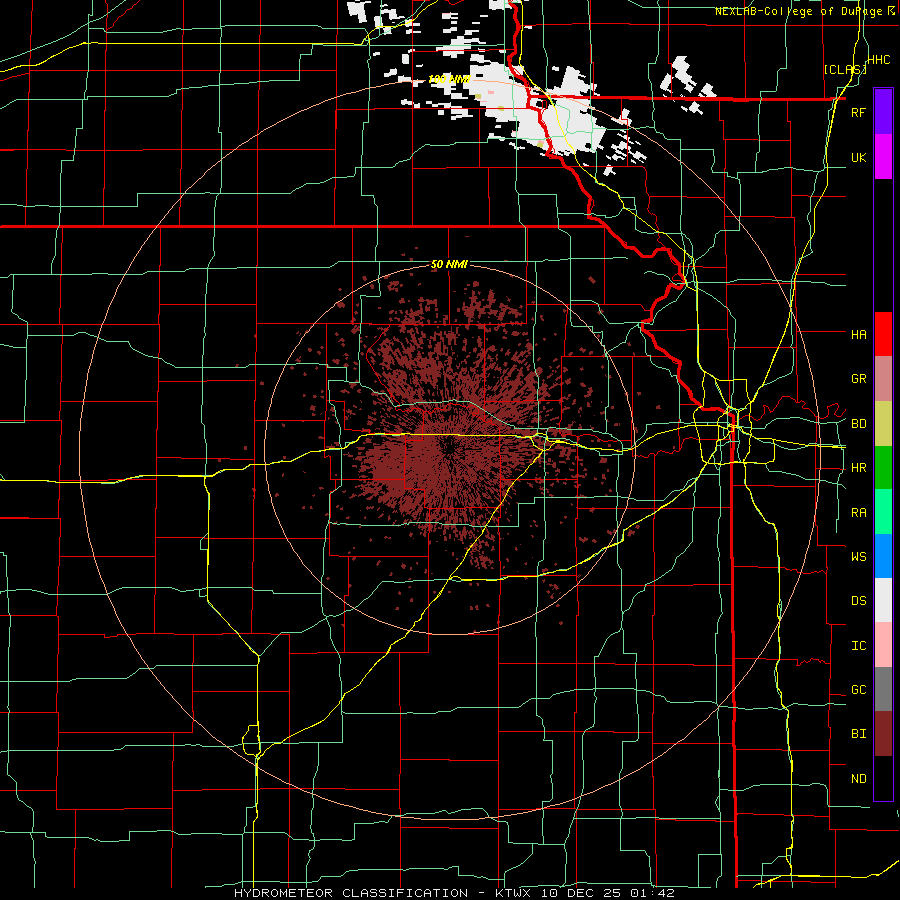
Task: Pick the dark green HR legend swatch
Action: [x=883, y=468]
